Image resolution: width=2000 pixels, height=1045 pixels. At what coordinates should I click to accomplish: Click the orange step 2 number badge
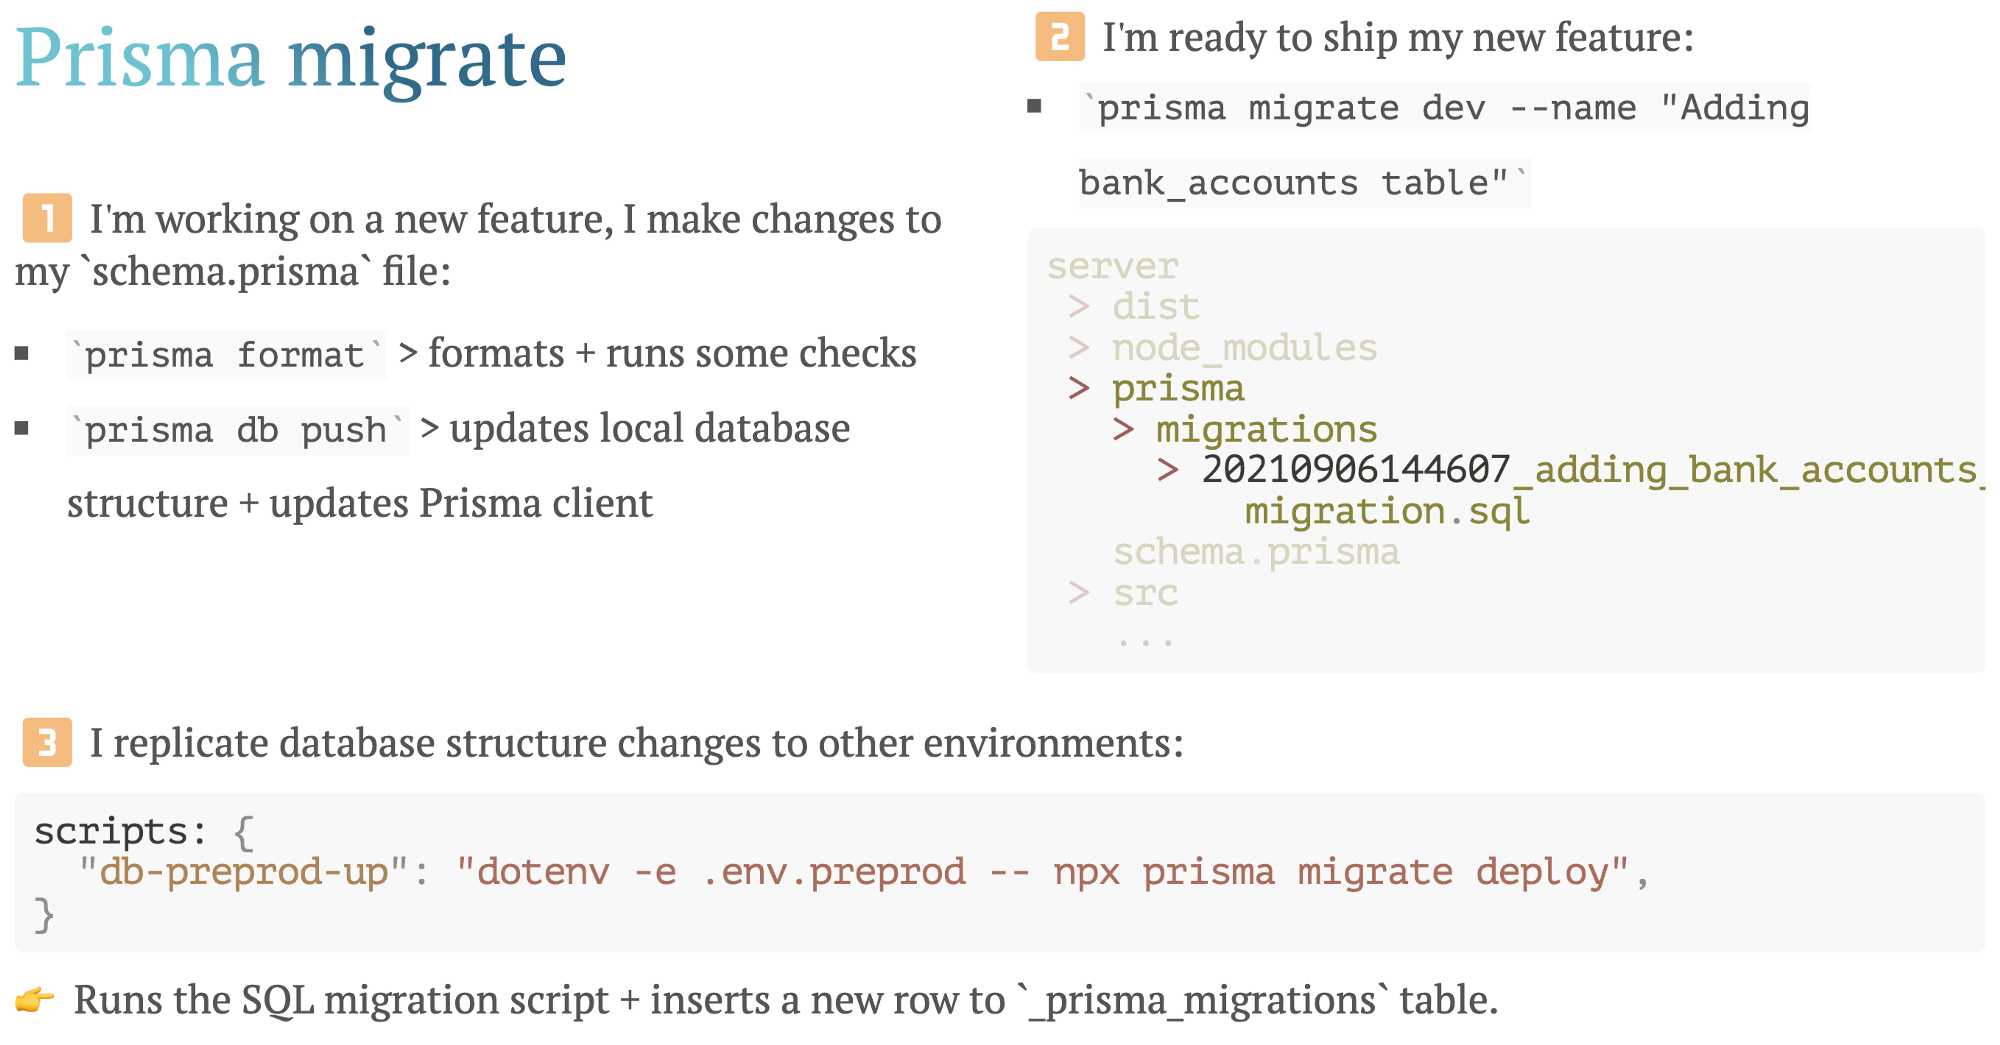pos(1060,37)
